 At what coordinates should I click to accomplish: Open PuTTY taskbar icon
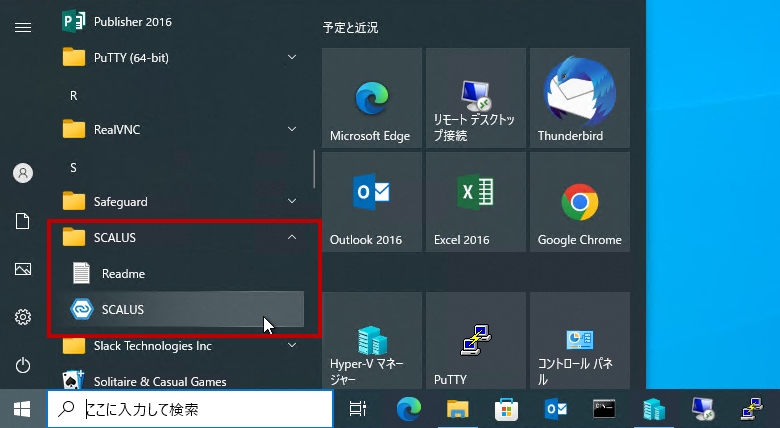click(x=752, y=409)
